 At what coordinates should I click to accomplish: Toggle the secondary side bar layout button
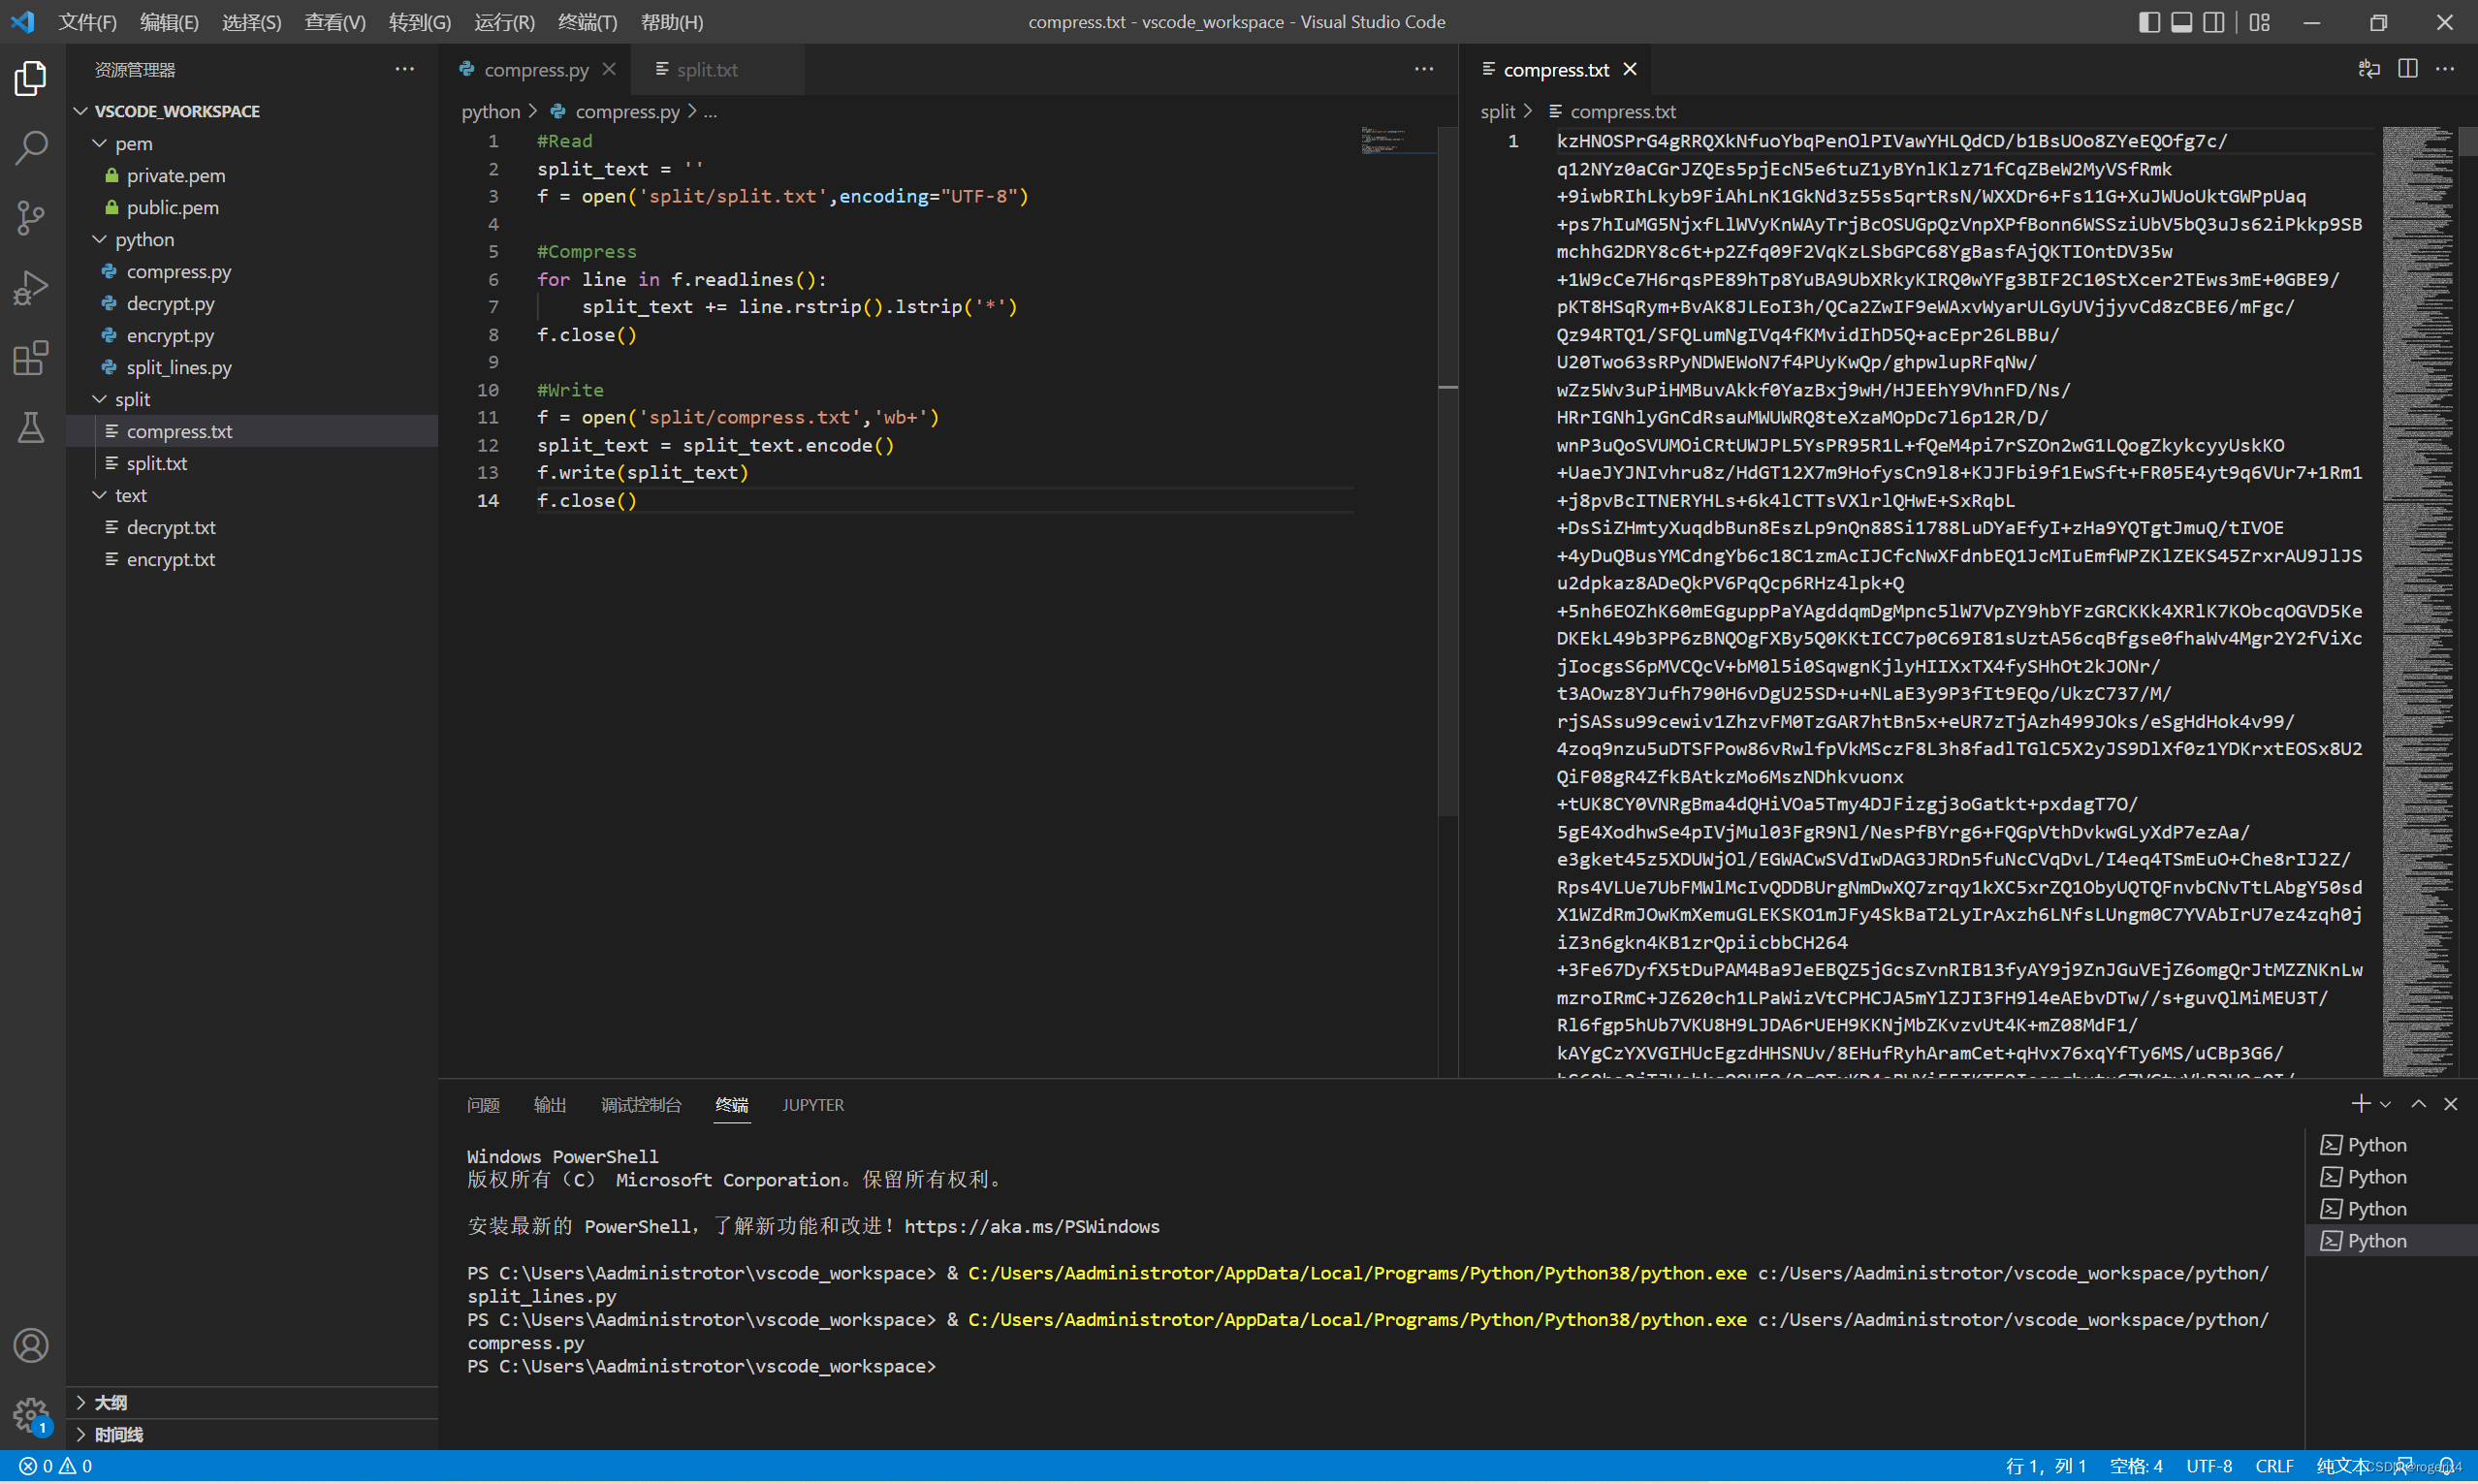(2214, 22)
